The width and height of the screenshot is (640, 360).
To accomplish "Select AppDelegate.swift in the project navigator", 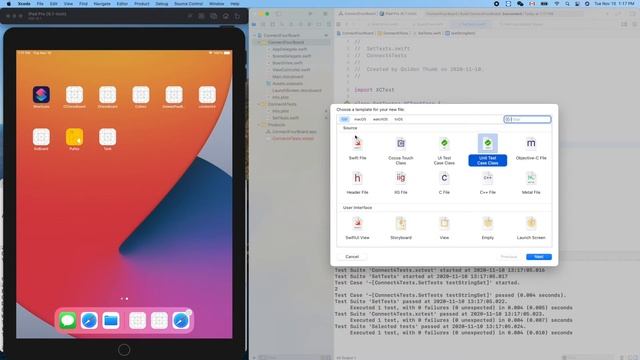I will (289, 49).
